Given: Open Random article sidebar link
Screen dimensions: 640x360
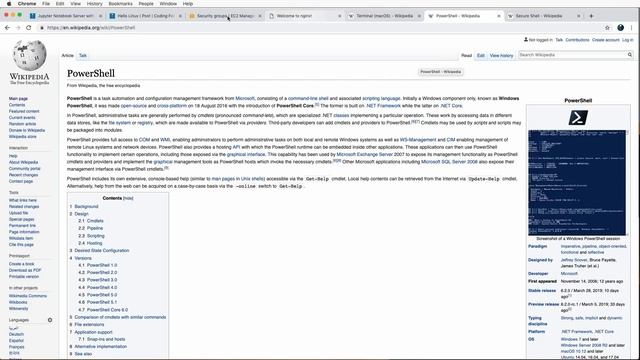Looking at the screenshot, I should pos(22,124).
